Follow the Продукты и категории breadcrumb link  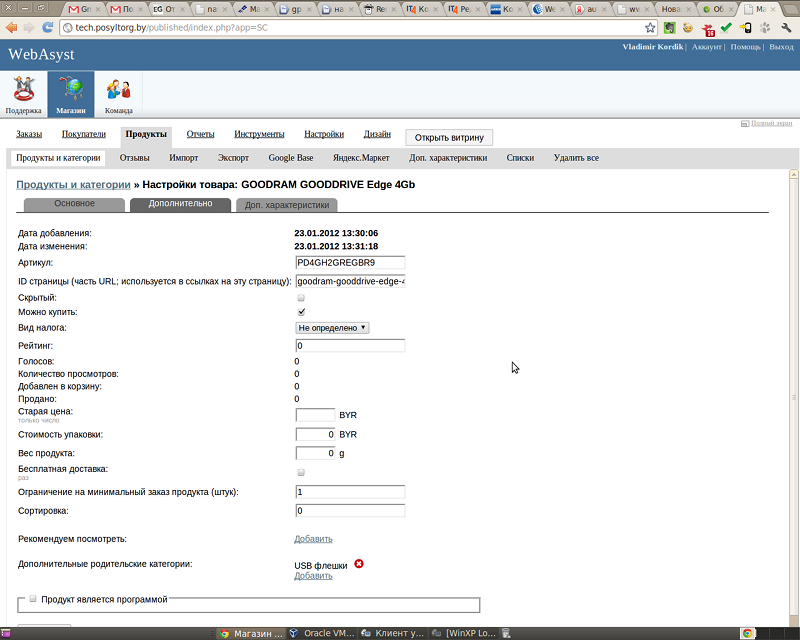(x=73, y=185)
